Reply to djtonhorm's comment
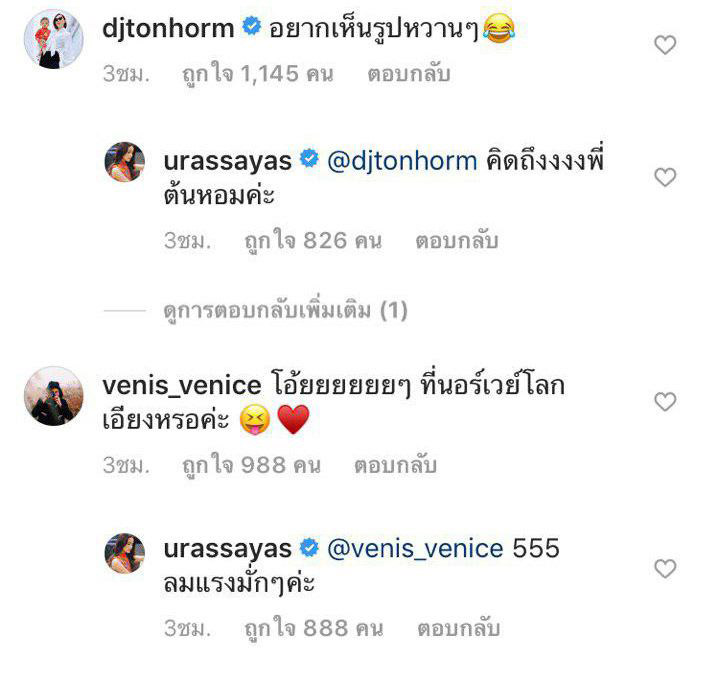 (409, 74)
